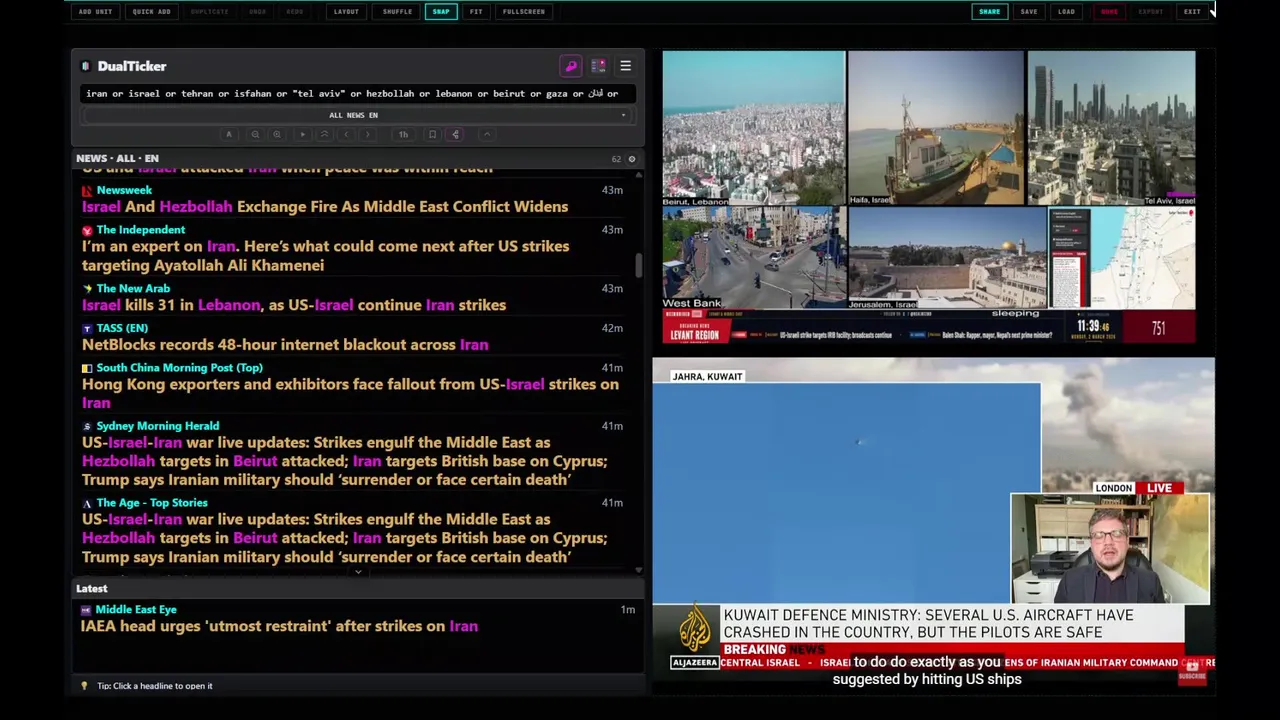Click the font size 'A' icon
Viewport: 1280px width, 720px height.
click(229, 134)
